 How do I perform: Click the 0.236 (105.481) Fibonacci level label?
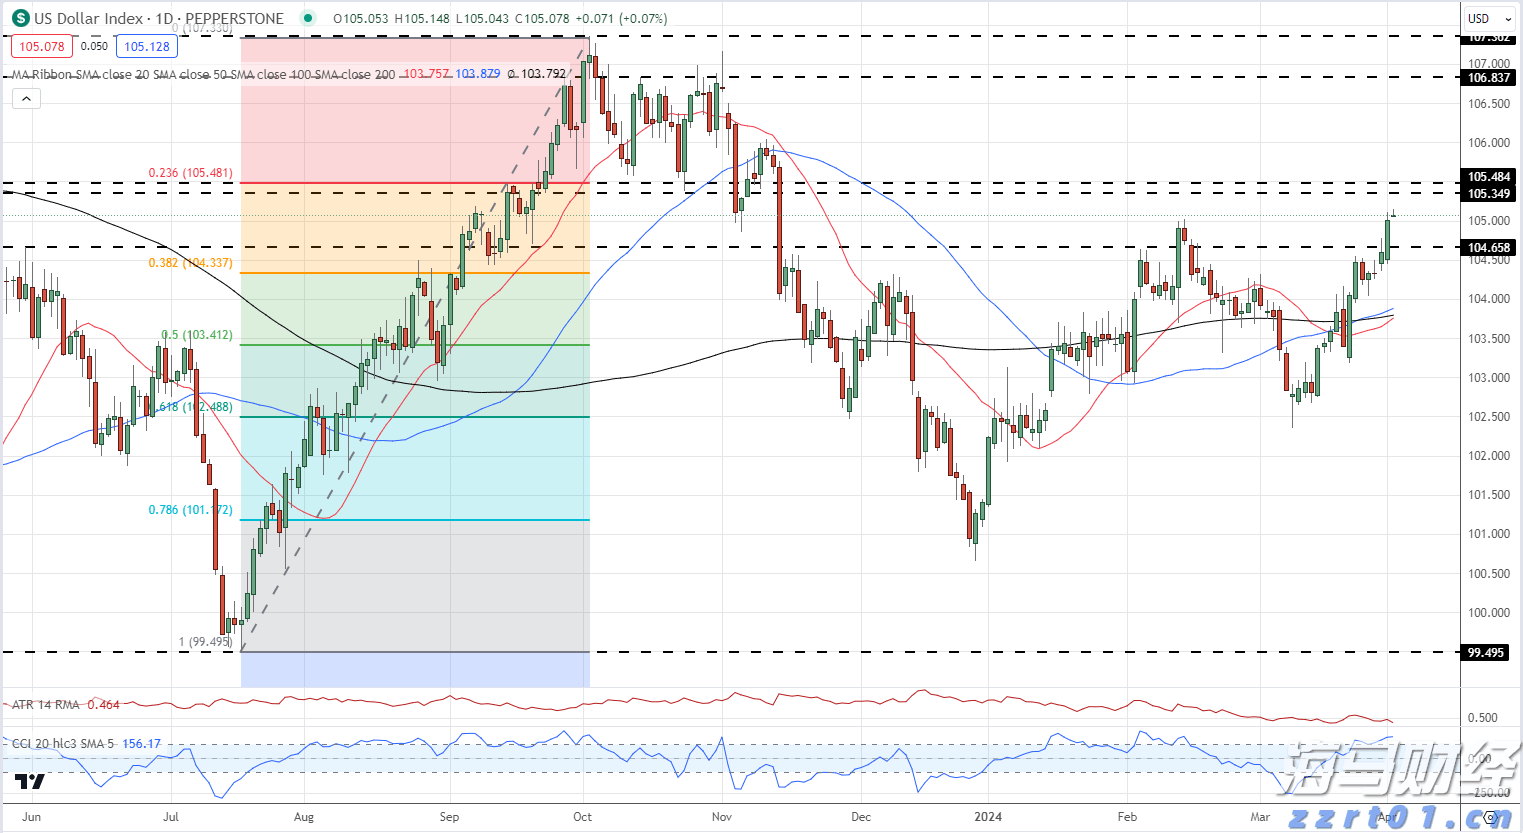tap(190, 173)
